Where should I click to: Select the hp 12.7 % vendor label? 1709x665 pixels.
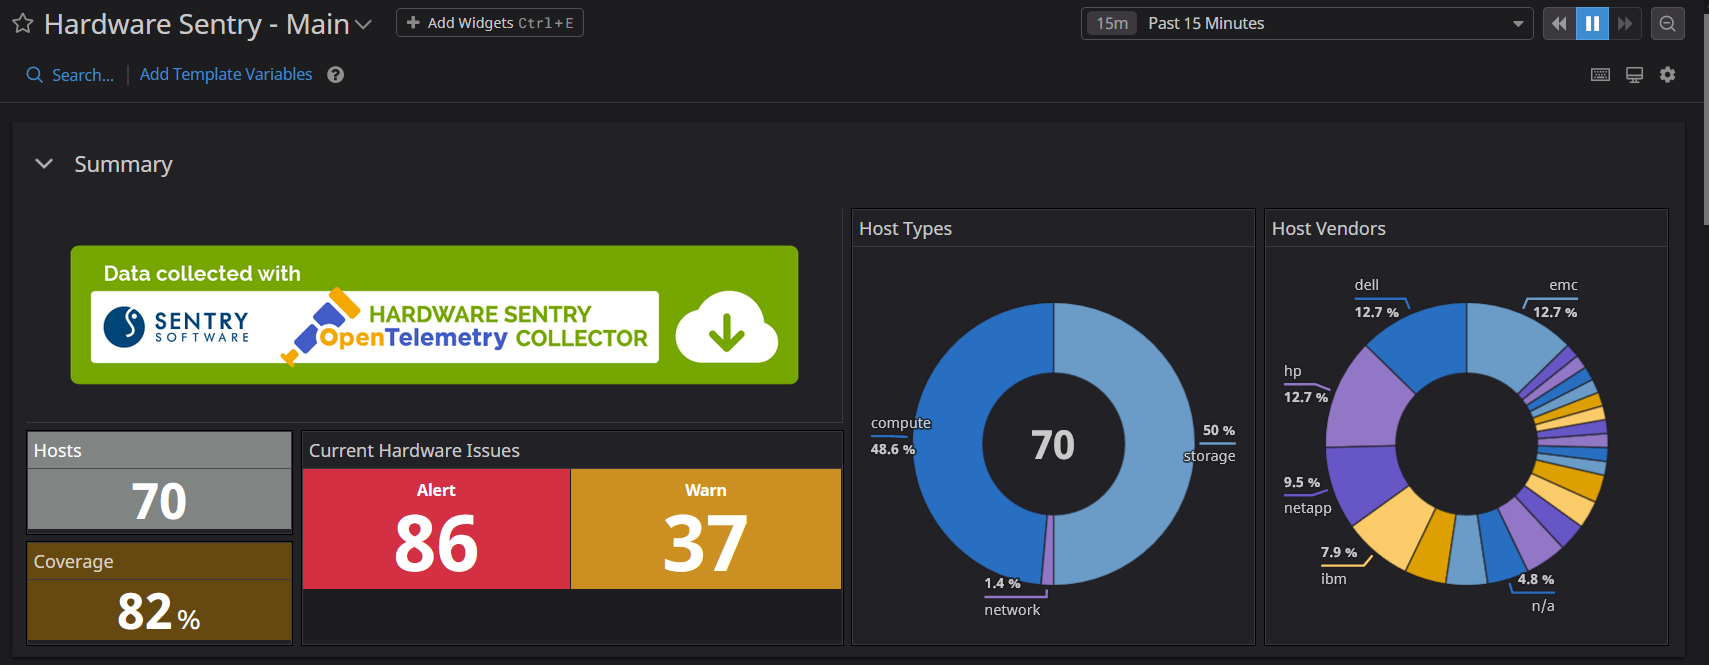[1306, 384]
